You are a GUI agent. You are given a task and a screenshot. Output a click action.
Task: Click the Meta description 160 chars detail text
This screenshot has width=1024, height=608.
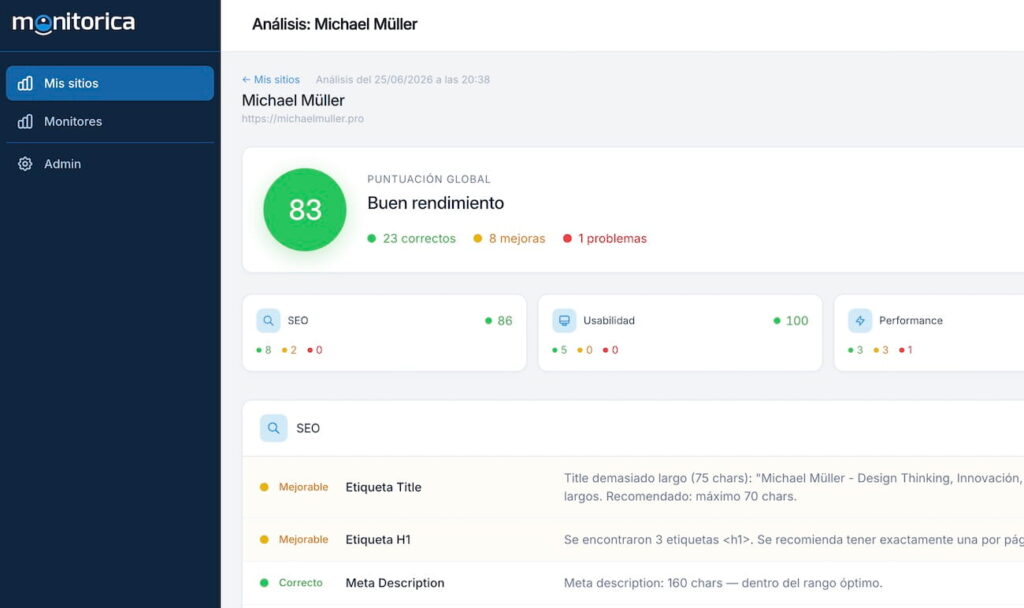click(x=723, y=583)
